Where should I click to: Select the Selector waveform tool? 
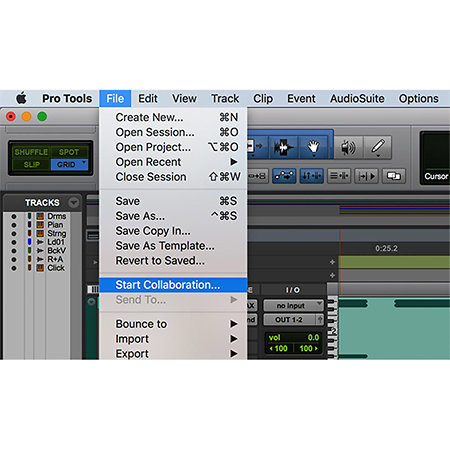(x=283, y=147)
